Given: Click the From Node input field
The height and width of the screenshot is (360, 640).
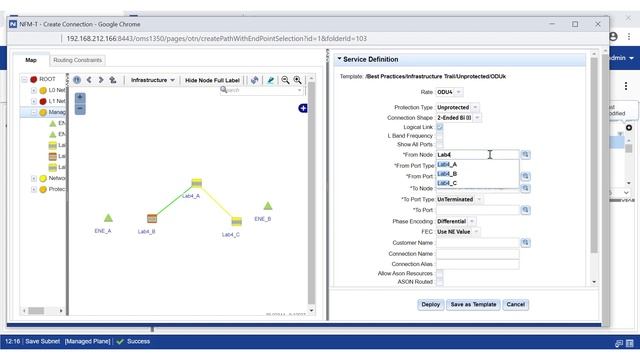Looking at the screenshot, I should tap(478, 155).
